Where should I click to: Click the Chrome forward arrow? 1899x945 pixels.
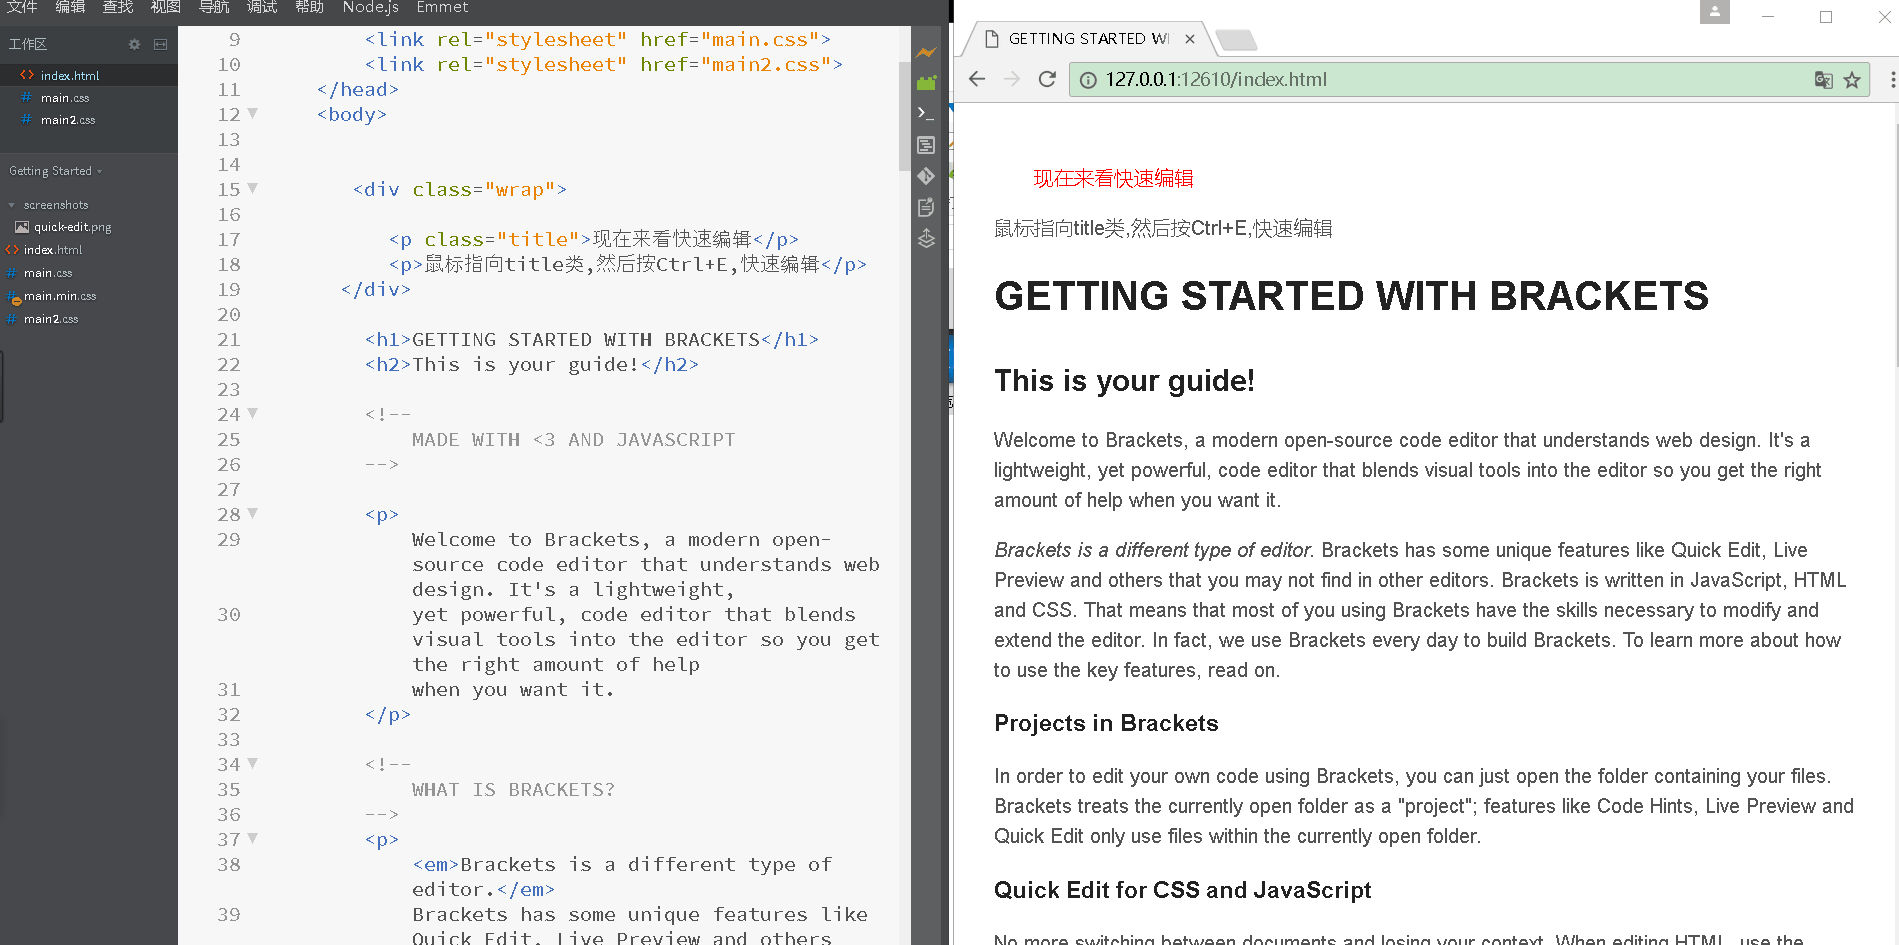coord(1012,79)
